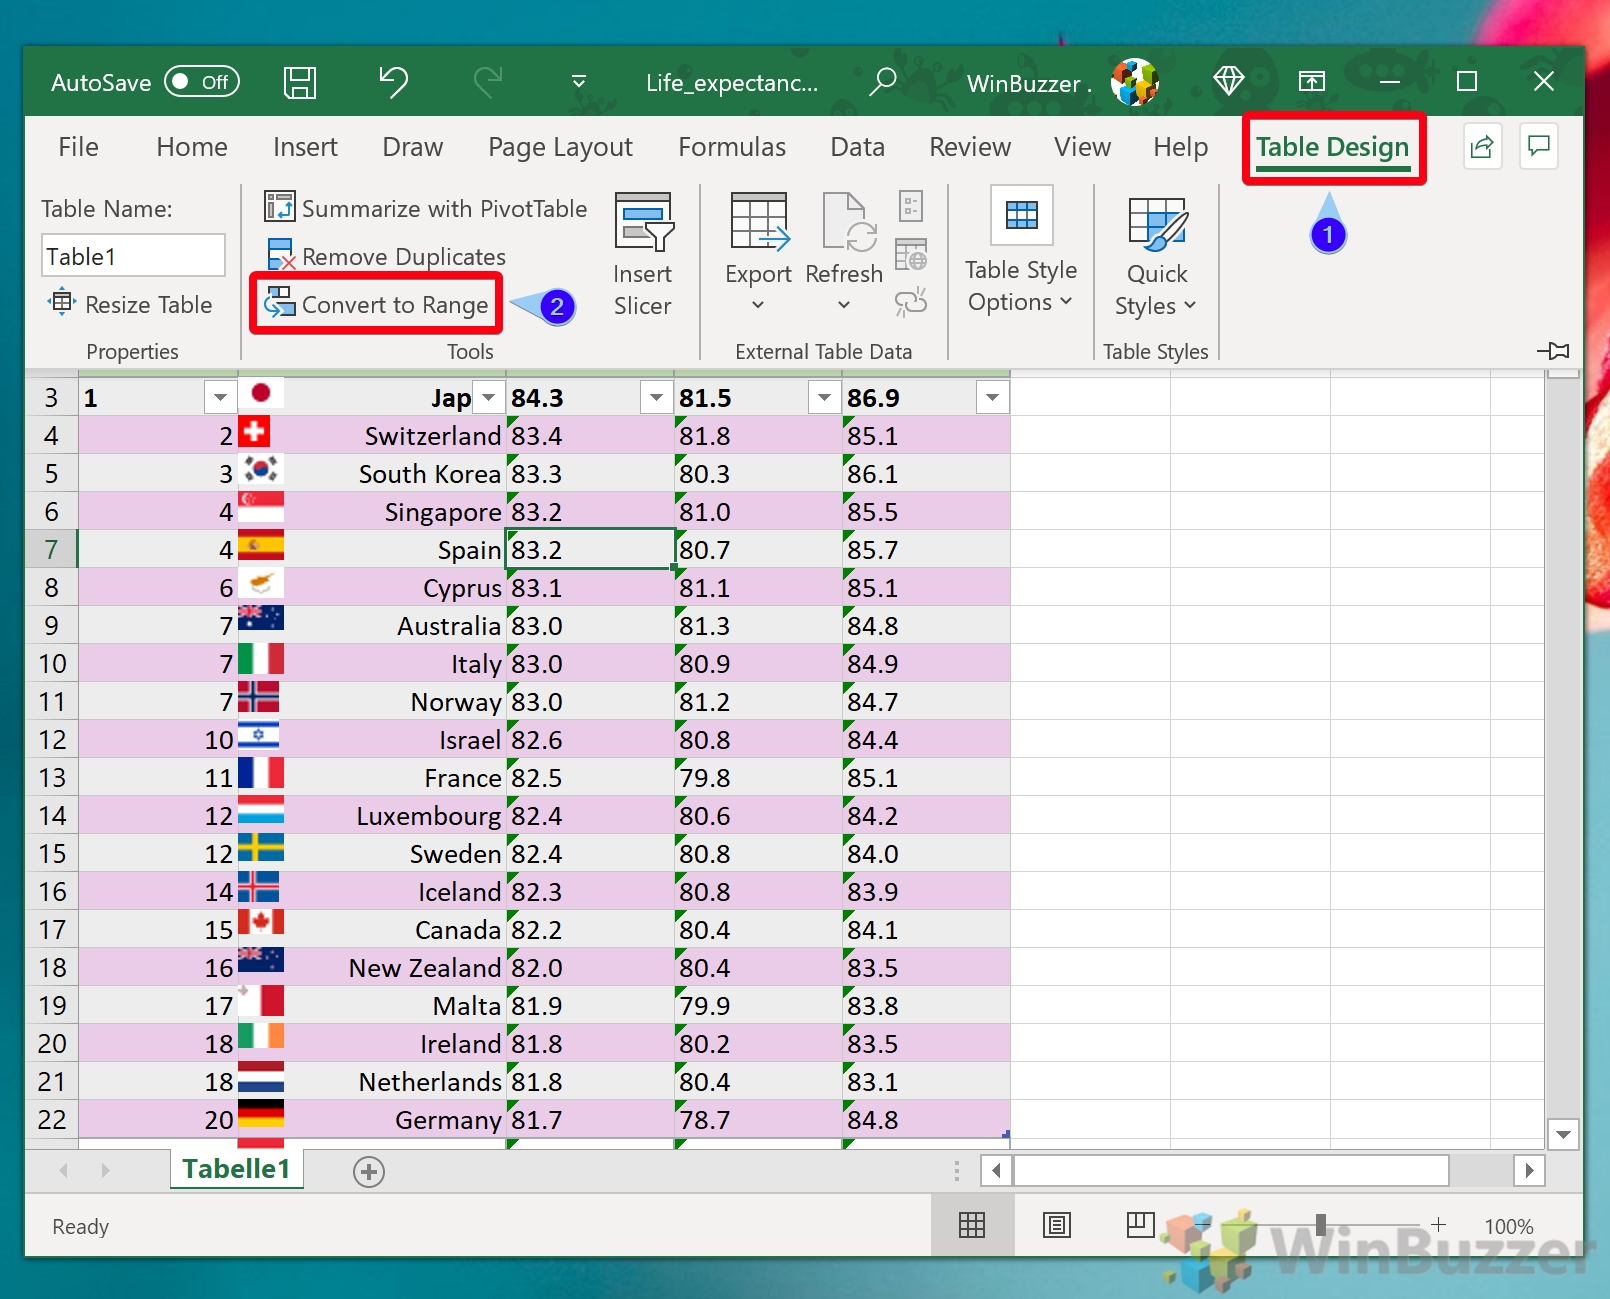Click the Convert to Range button

(376, 304)
